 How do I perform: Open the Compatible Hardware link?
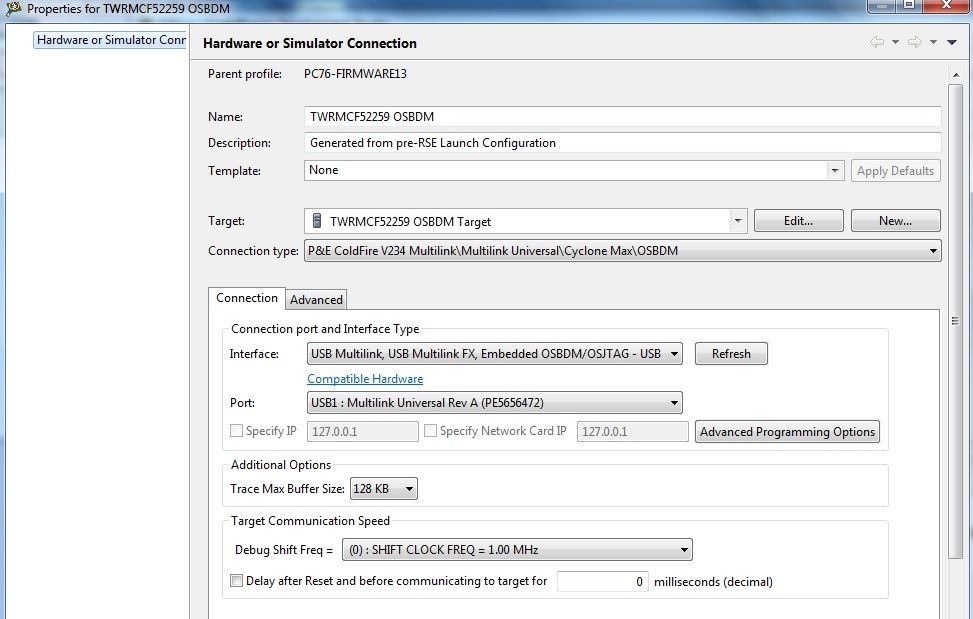[365, 379]
